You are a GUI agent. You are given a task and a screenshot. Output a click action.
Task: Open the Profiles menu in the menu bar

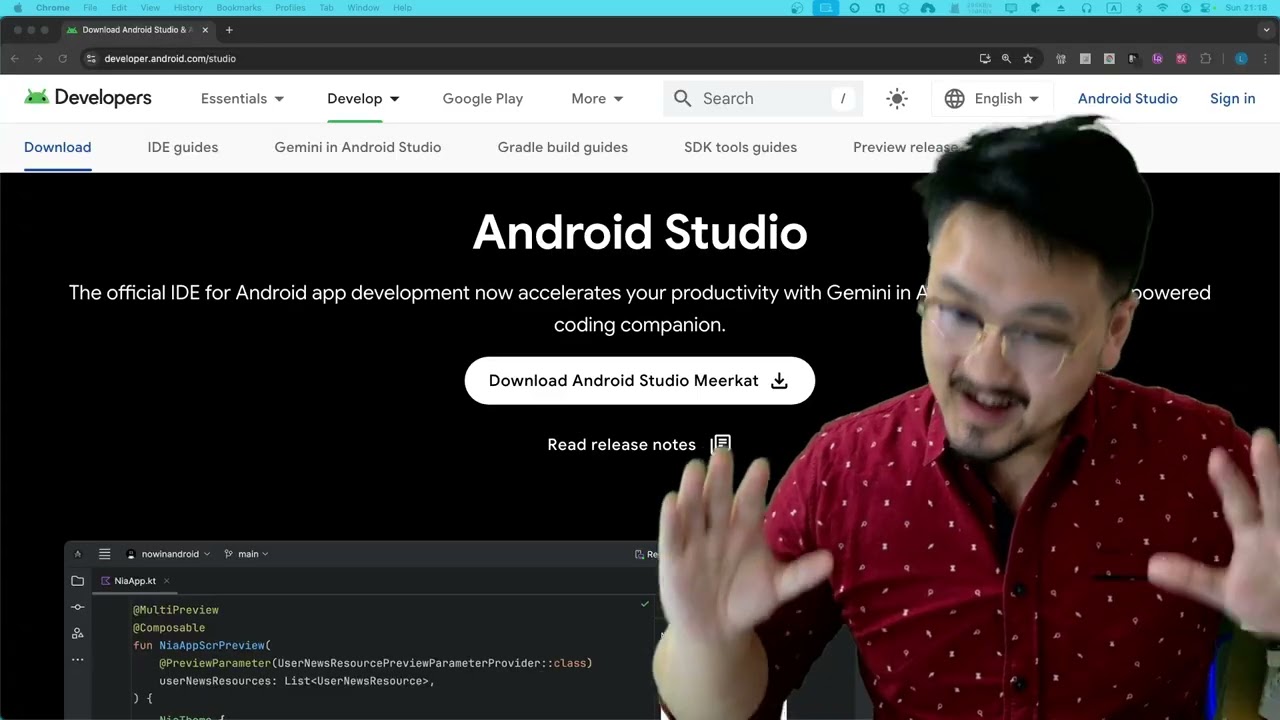pyautogui.click(x=290, y=8)
